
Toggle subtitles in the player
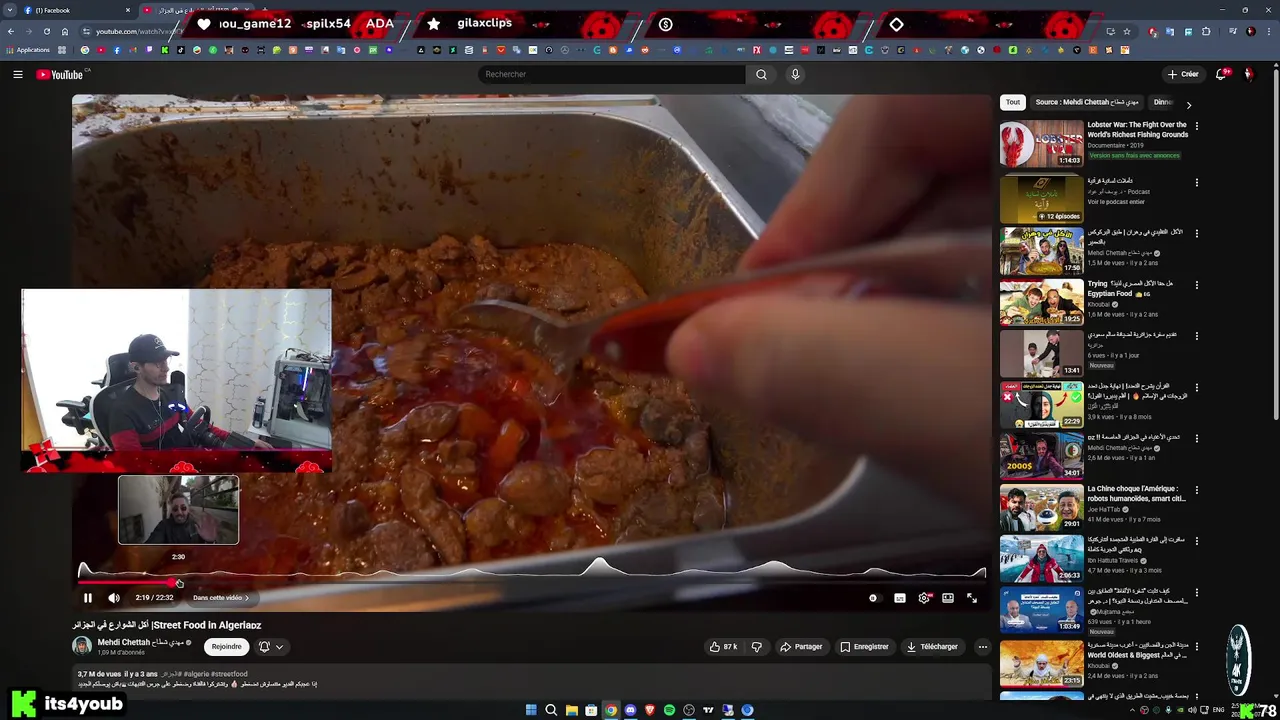tap(900, 598)
